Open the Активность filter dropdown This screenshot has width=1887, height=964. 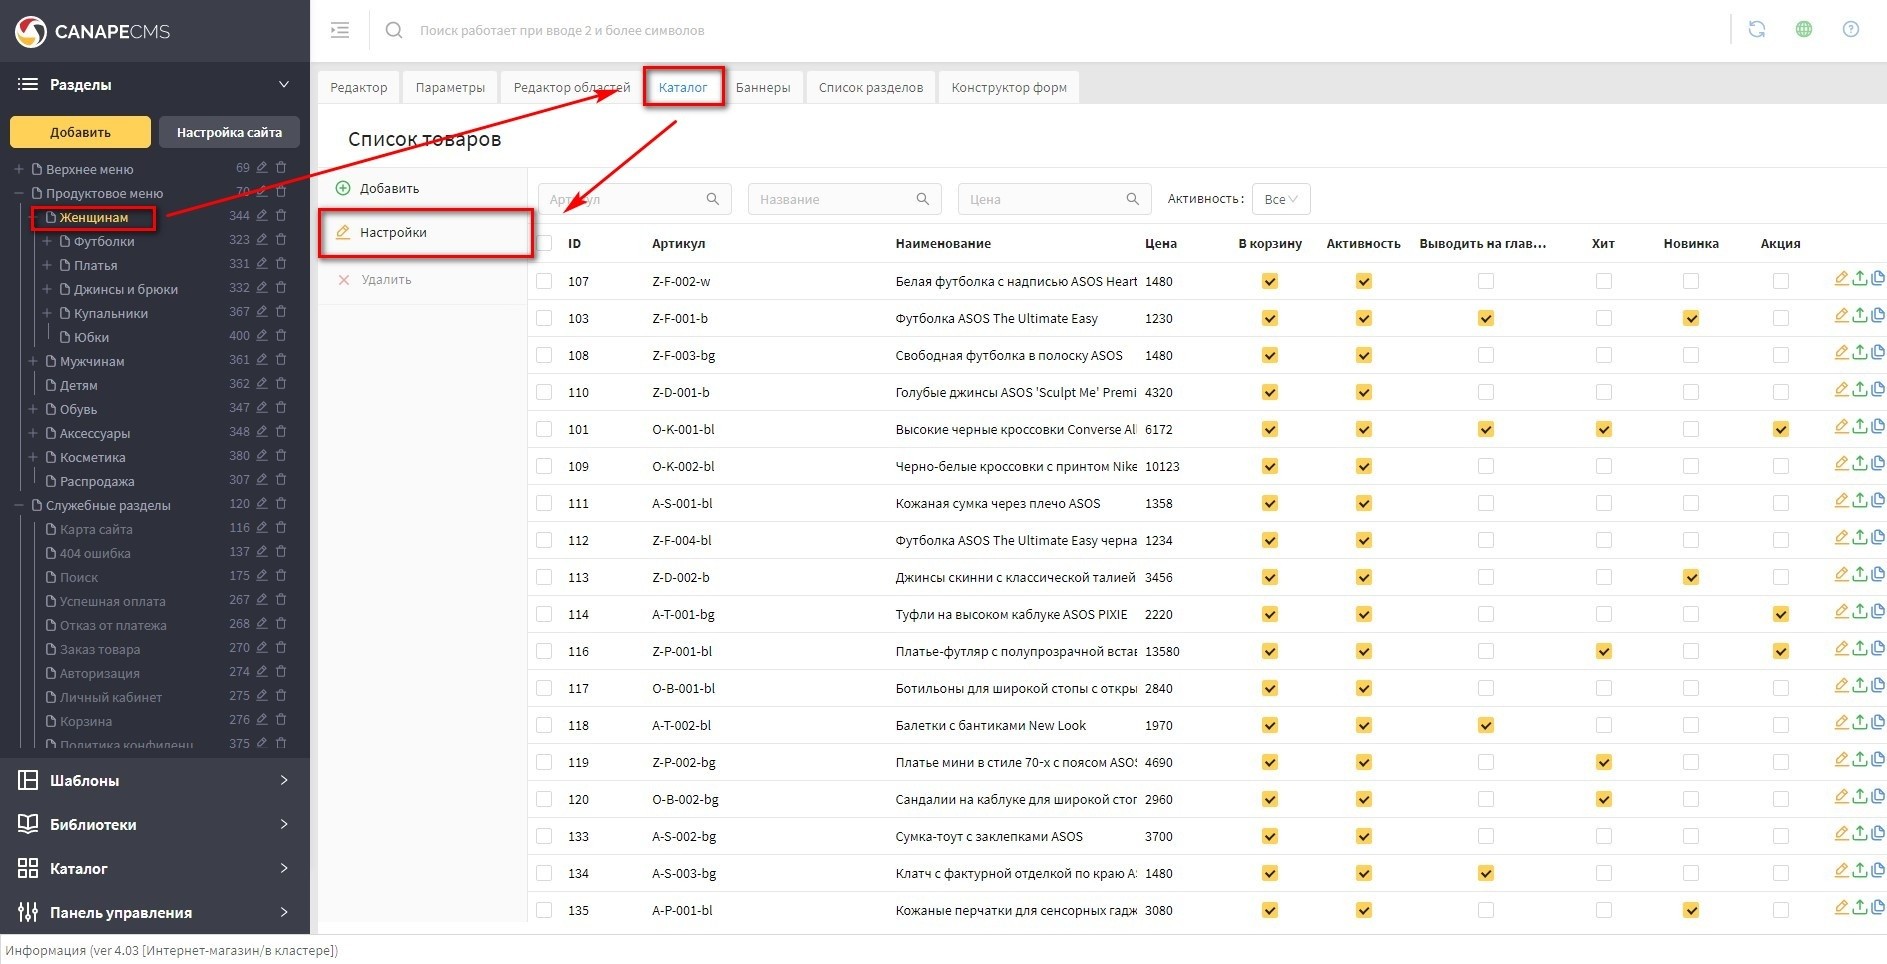pos(1280,199)
